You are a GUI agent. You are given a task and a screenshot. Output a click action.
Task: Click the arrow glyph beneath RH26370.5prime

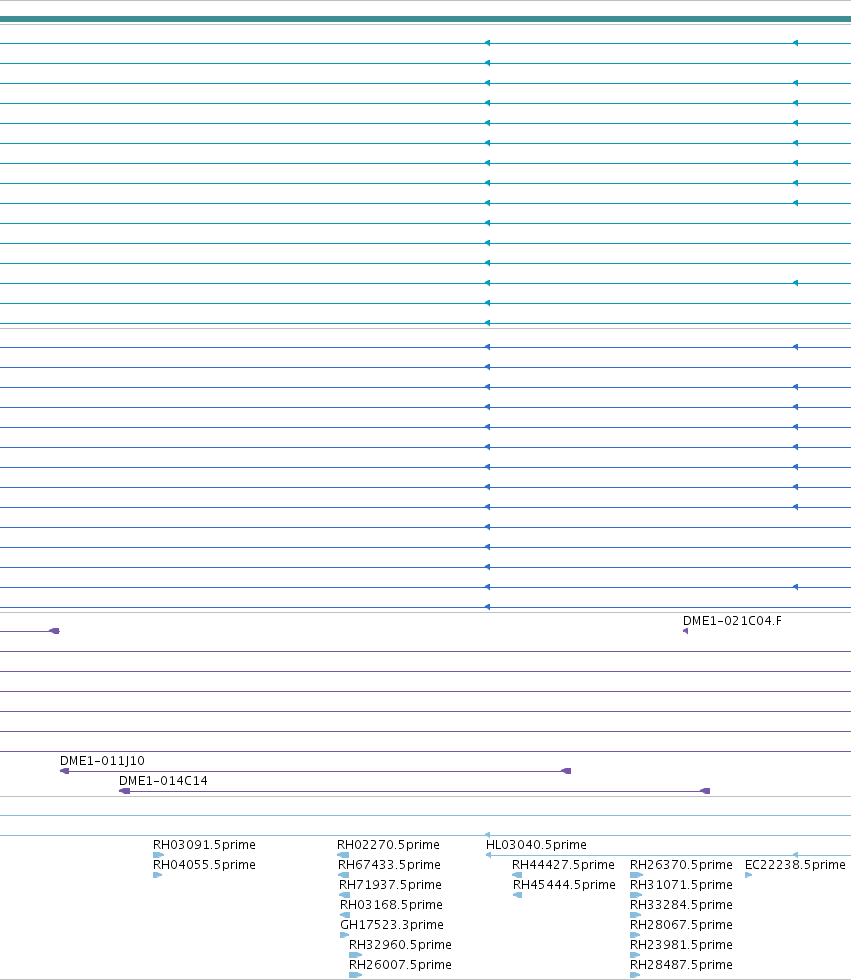click(x=636, y=875)
